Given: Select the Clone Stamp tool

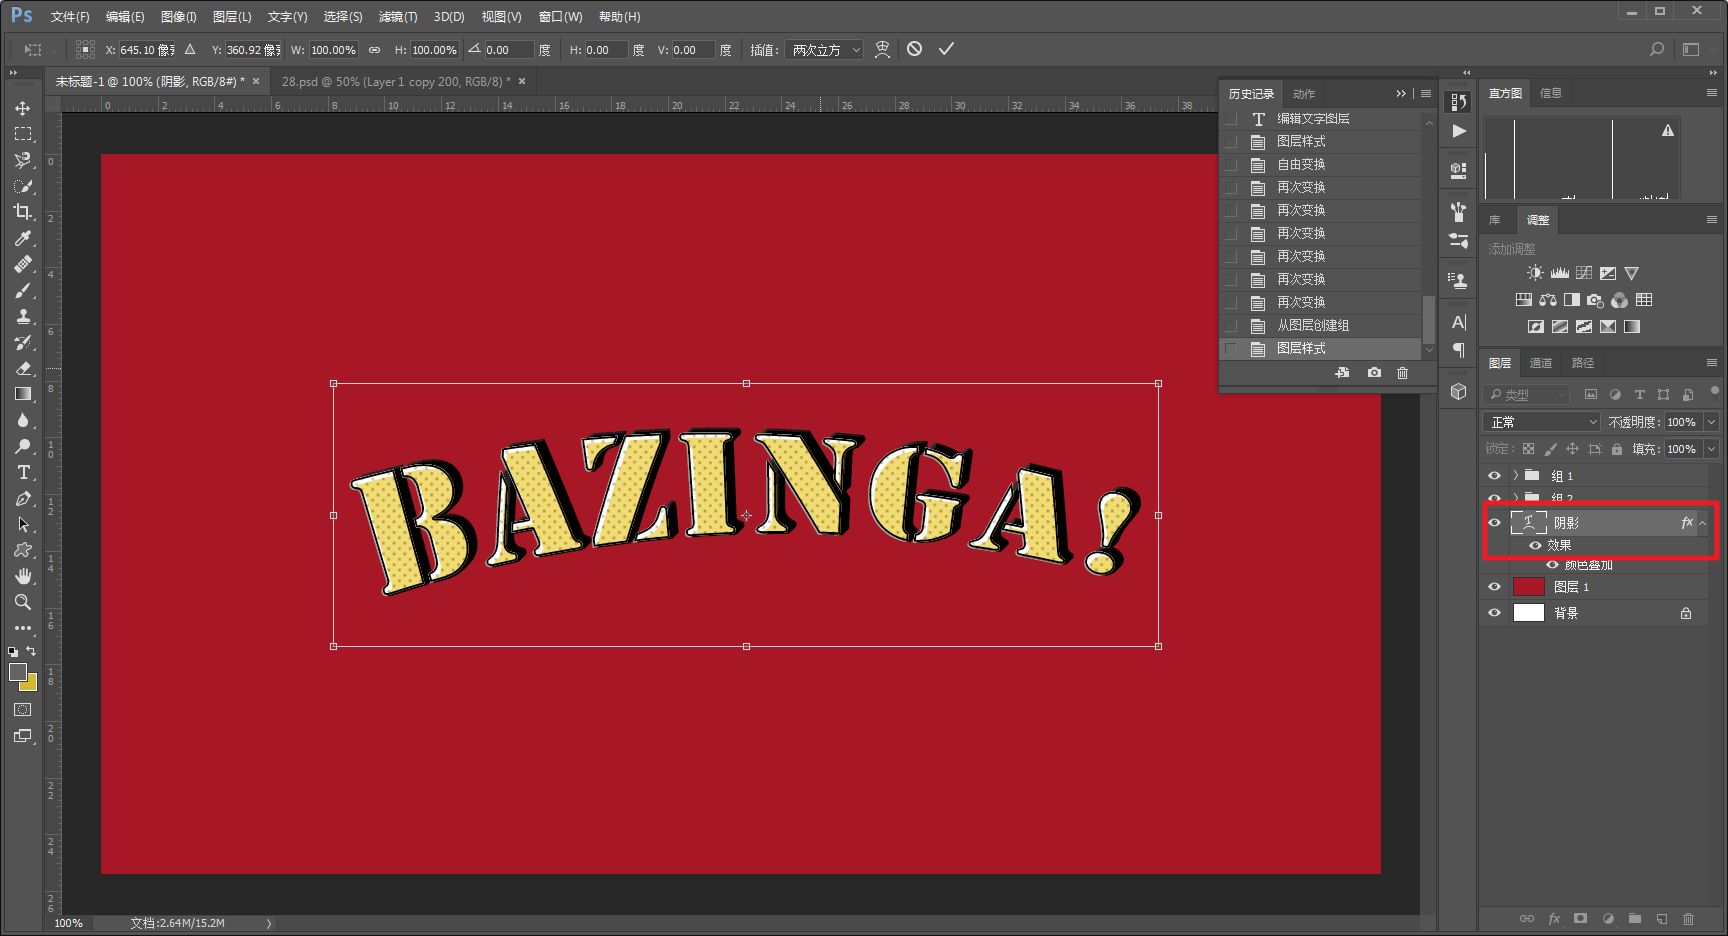Looking at the screenshot, I should pos(23,316).
